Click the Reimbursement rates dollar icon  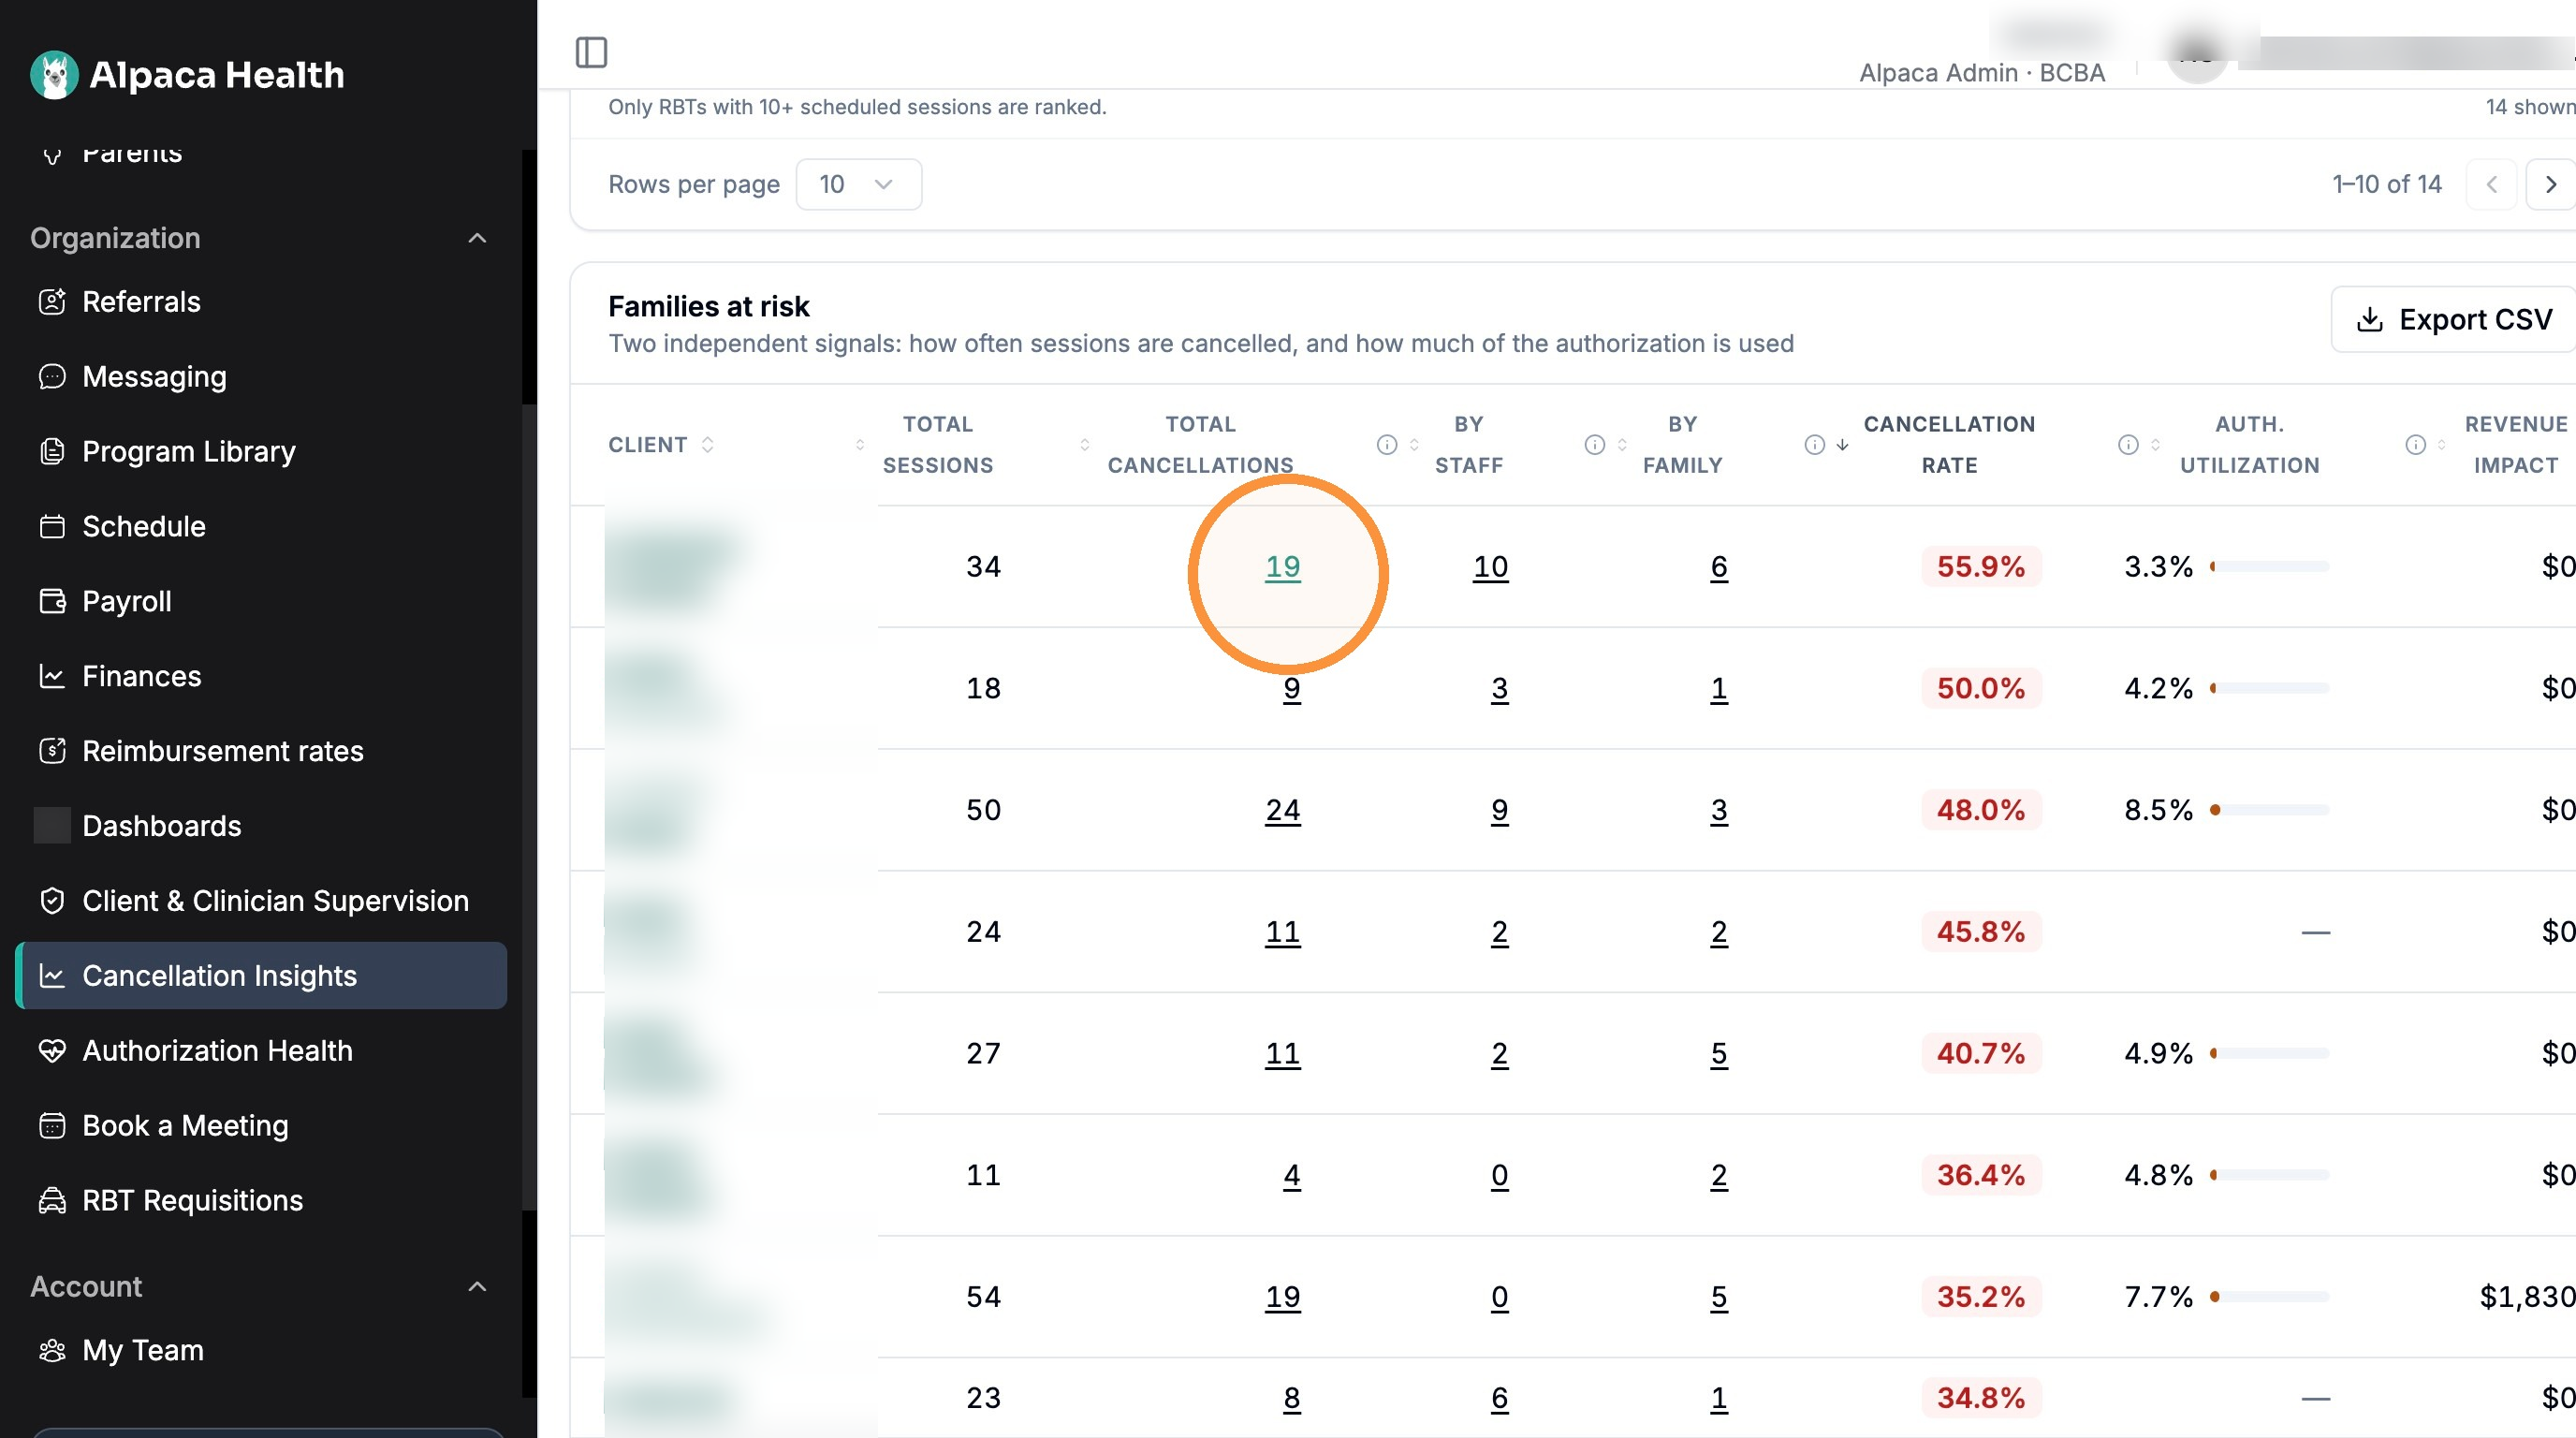pos(52,751)
